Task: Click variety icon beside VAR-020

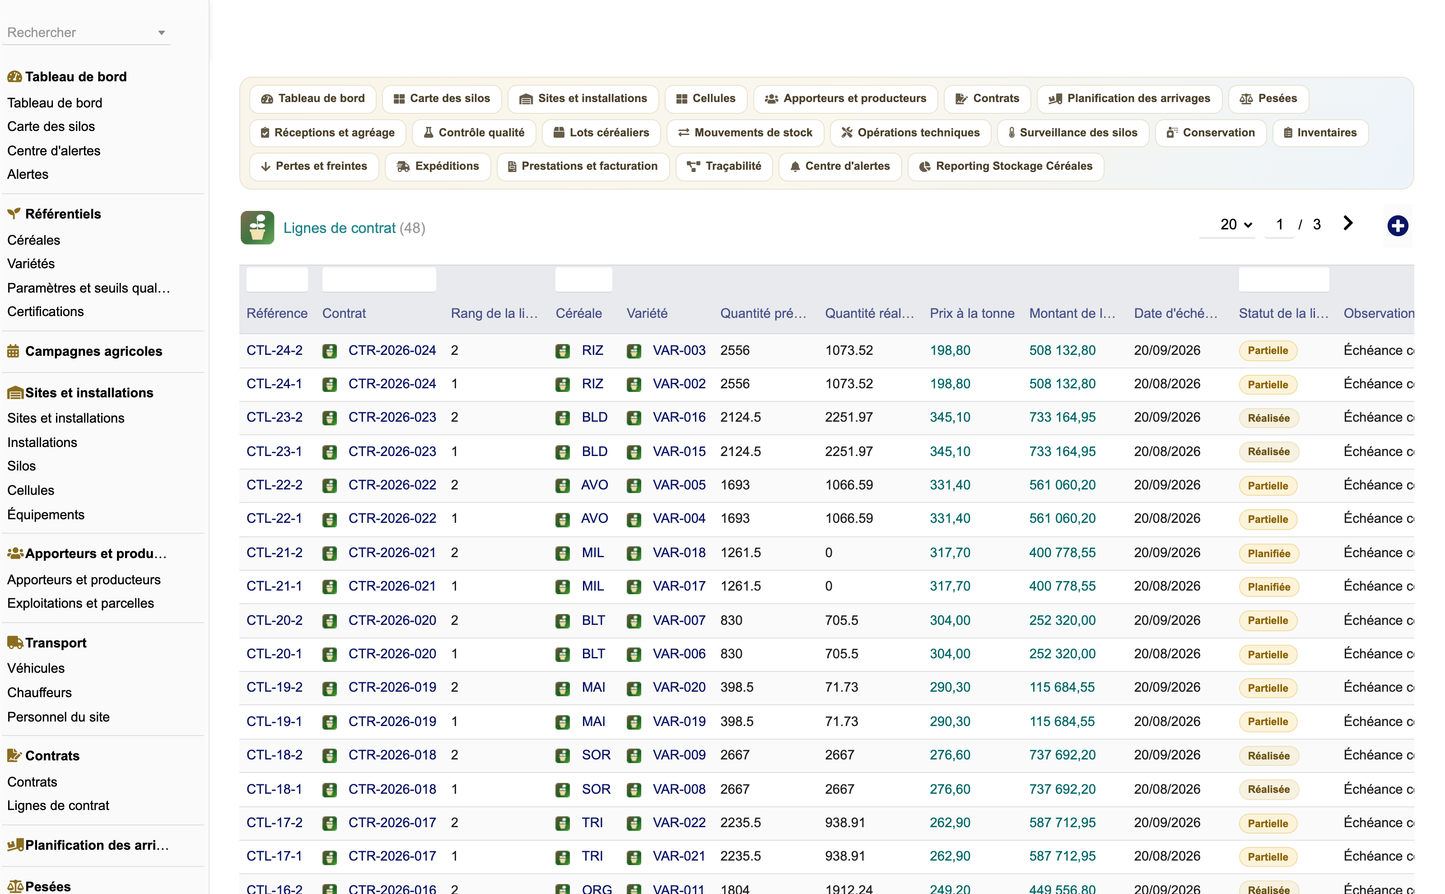Action: (634, 688)
